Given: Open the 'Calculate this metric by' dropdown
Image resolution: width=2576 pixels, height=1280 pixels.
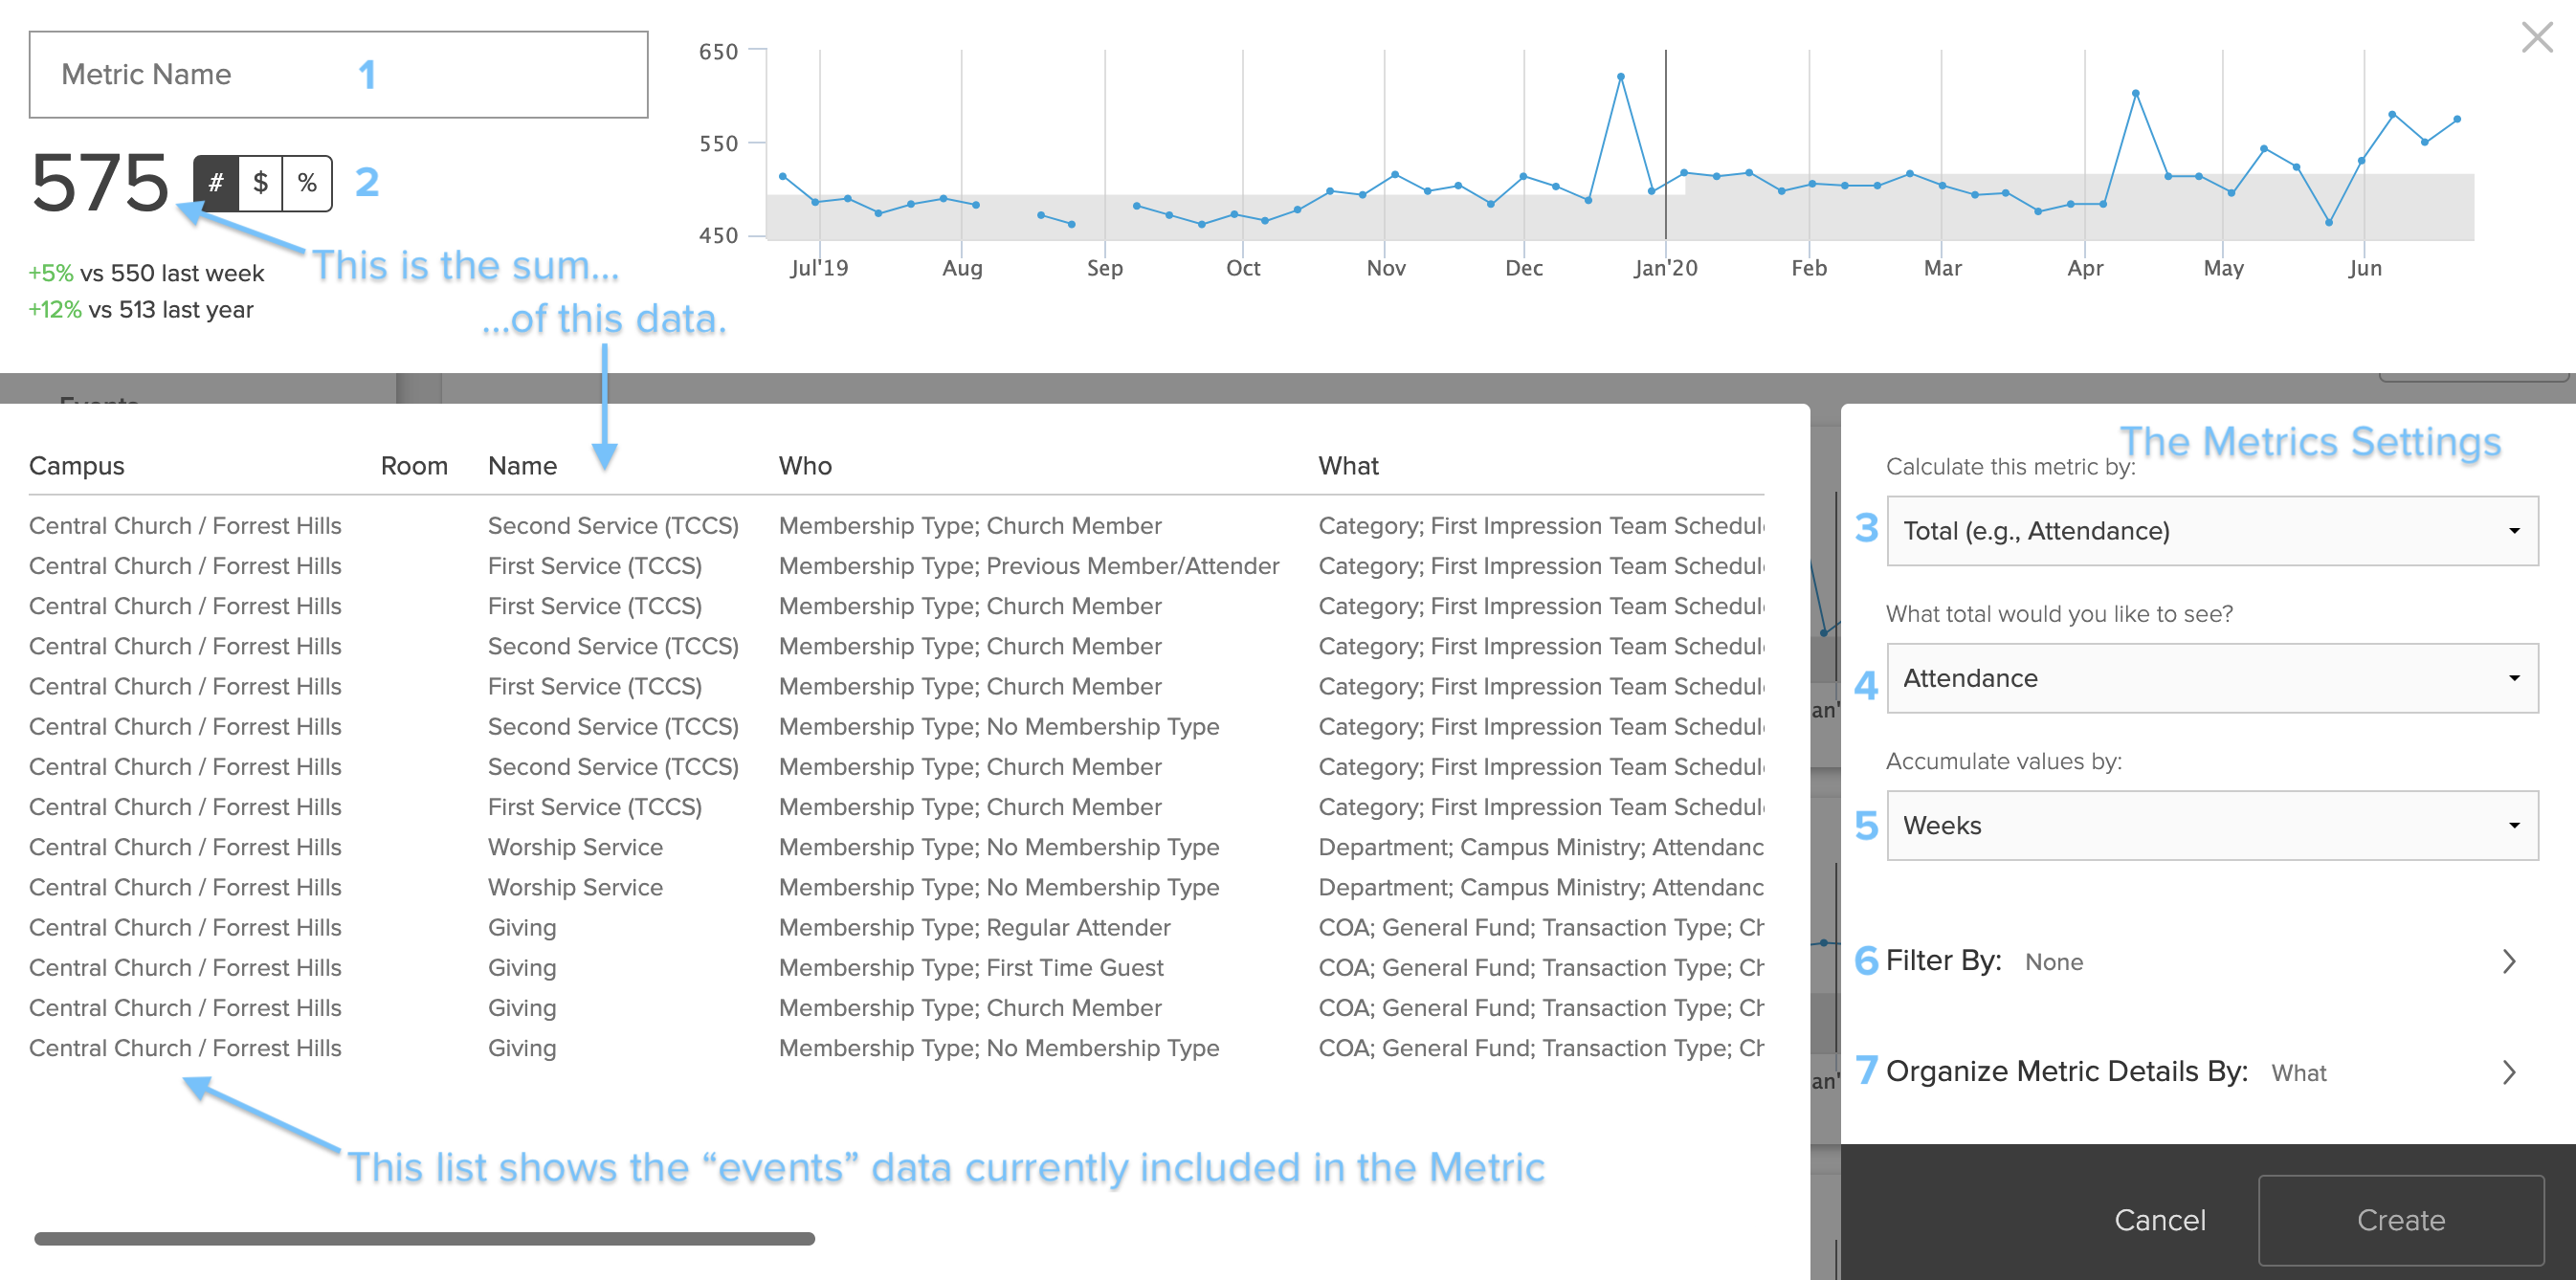Looking at the screenshot, I should pos(2211,531).
